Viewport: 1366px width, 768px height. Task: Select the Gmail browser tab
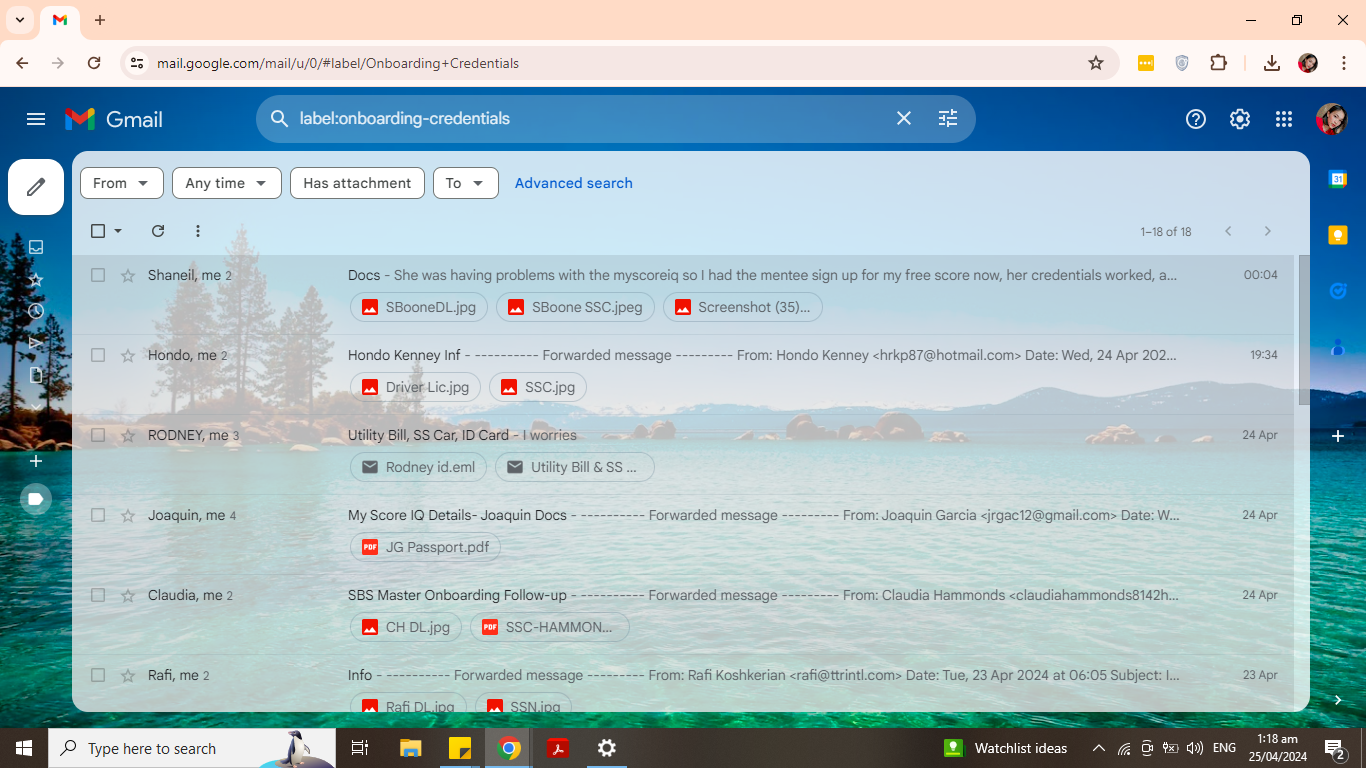(60, 20)
